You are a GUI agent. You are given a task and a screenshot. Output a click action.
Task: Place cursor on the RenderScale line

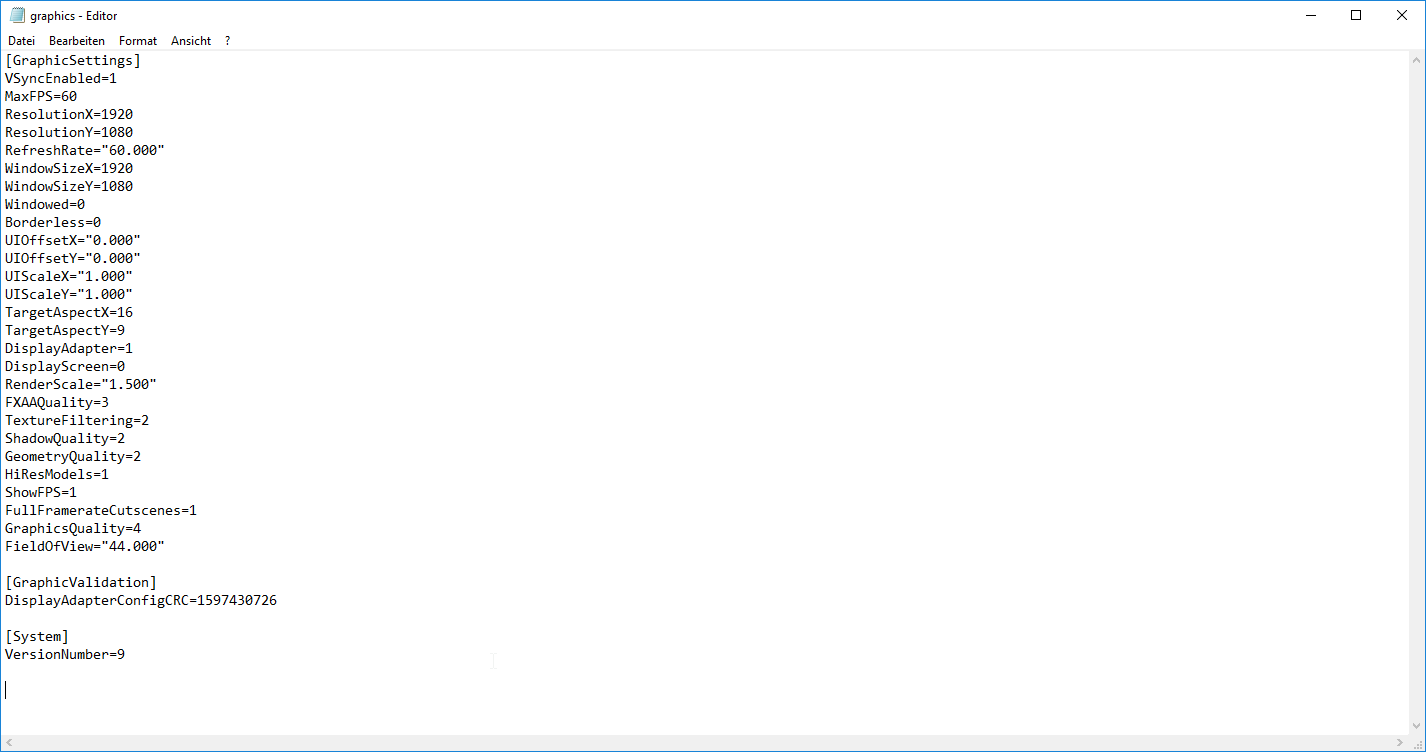(81, 384)
